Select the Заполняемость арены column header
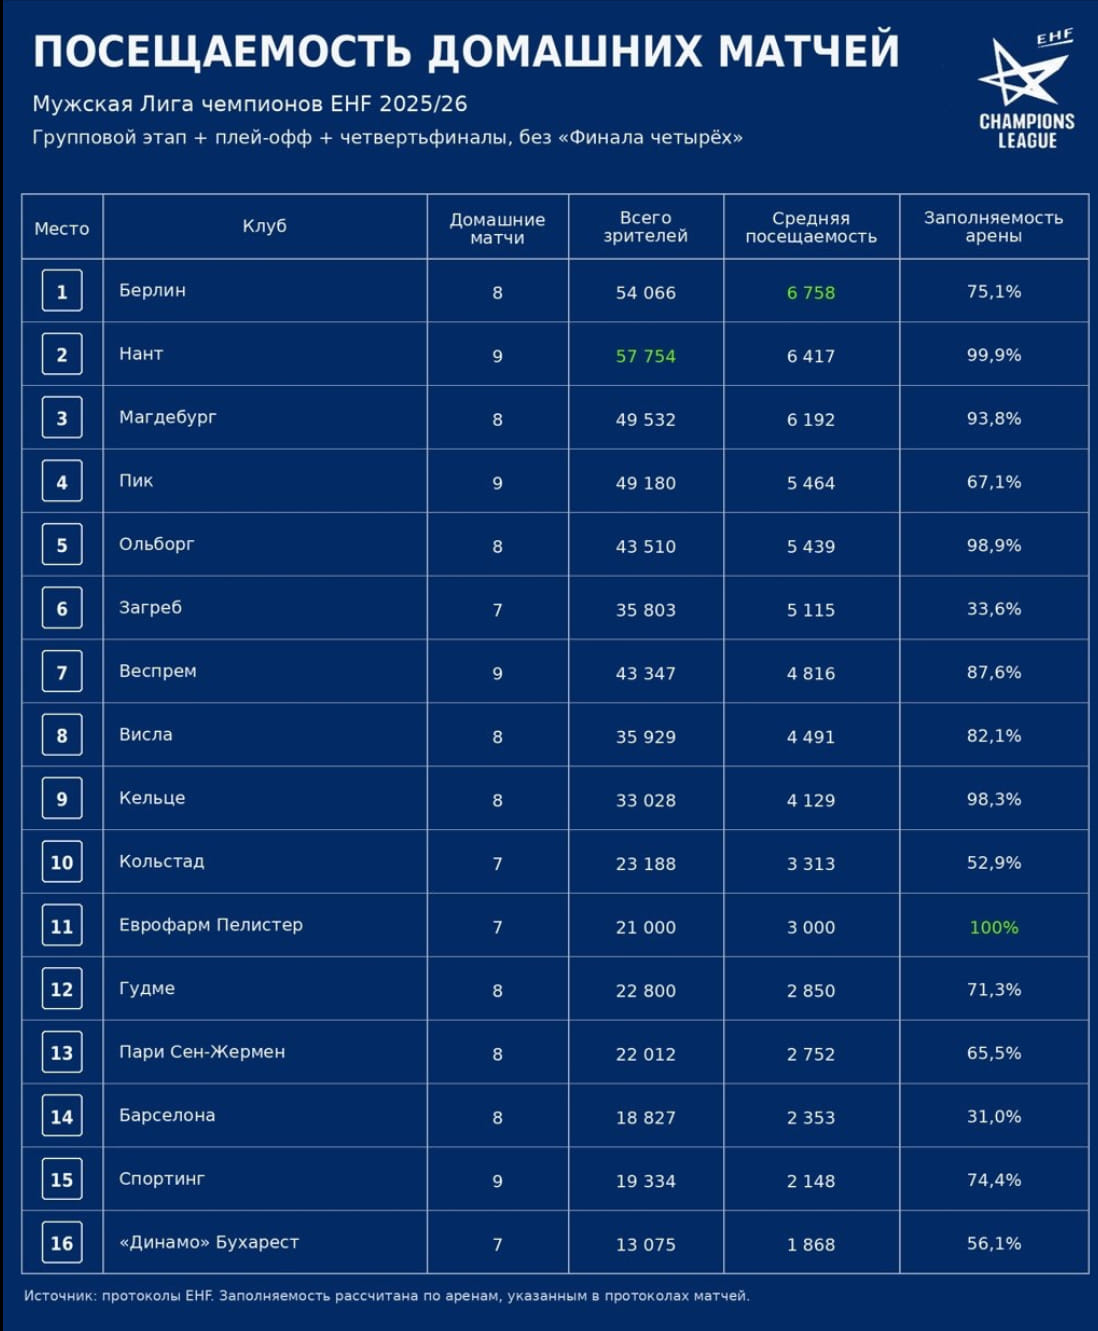This screenshot has height=1331, width=1098. pos(993,227)
